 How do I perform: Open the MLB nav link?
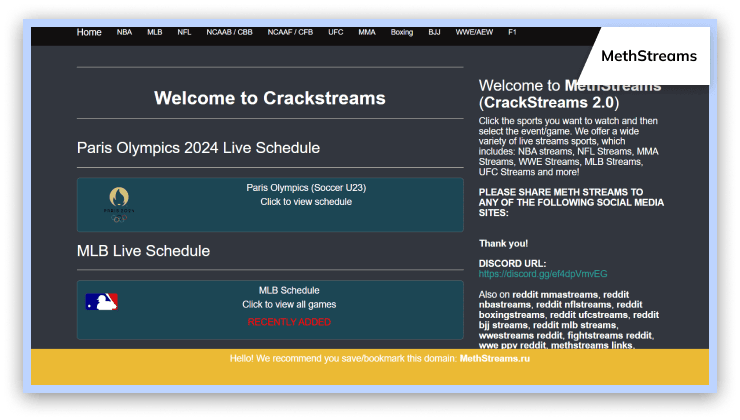[154, 32]
